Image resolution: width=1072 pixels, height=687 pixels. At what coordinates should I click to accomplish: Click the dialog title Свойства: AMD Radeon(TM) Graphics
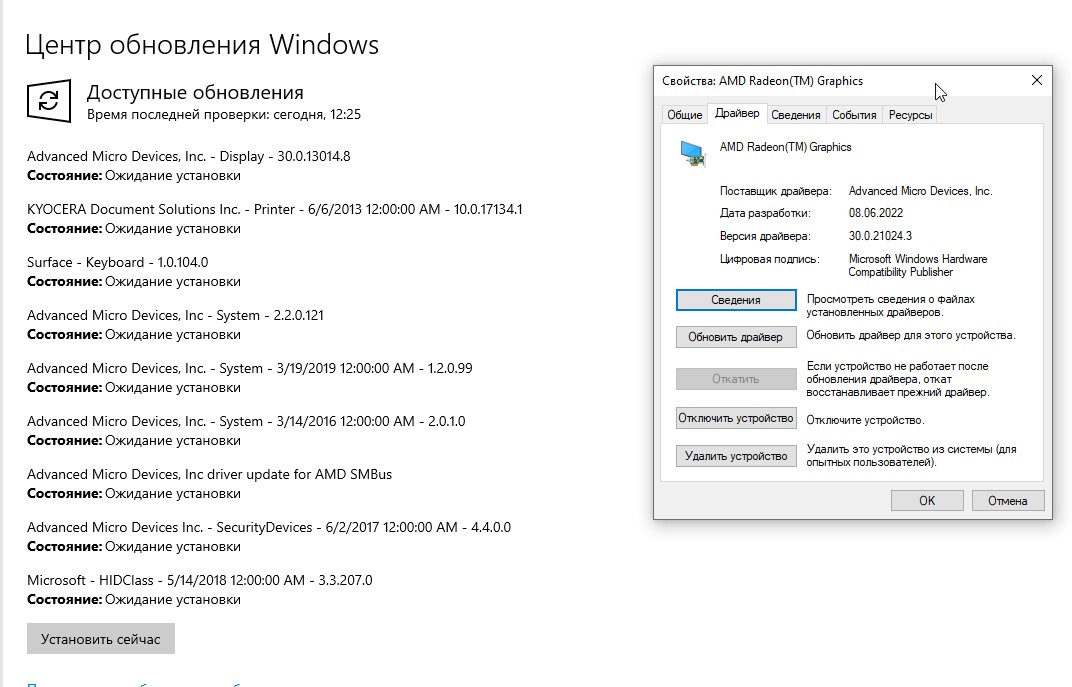point(762,81)
